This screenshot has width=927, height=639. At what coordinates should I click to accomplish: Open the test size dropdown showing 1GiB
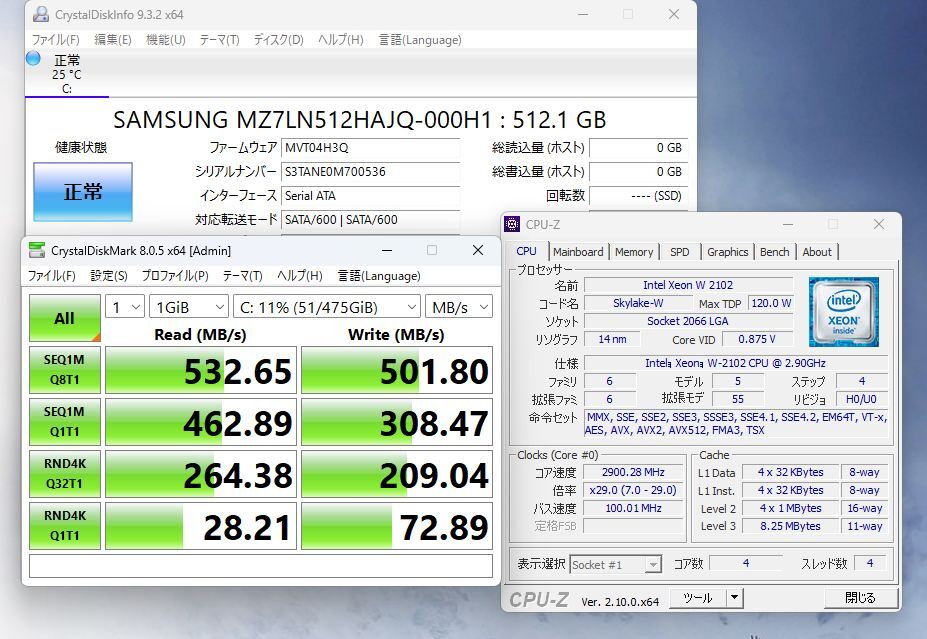(189, 307)
